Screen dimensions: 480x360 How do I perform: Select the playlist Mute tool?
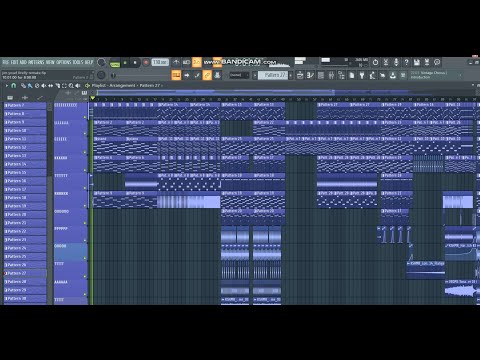pyautogui.click(x=44, y=86)
